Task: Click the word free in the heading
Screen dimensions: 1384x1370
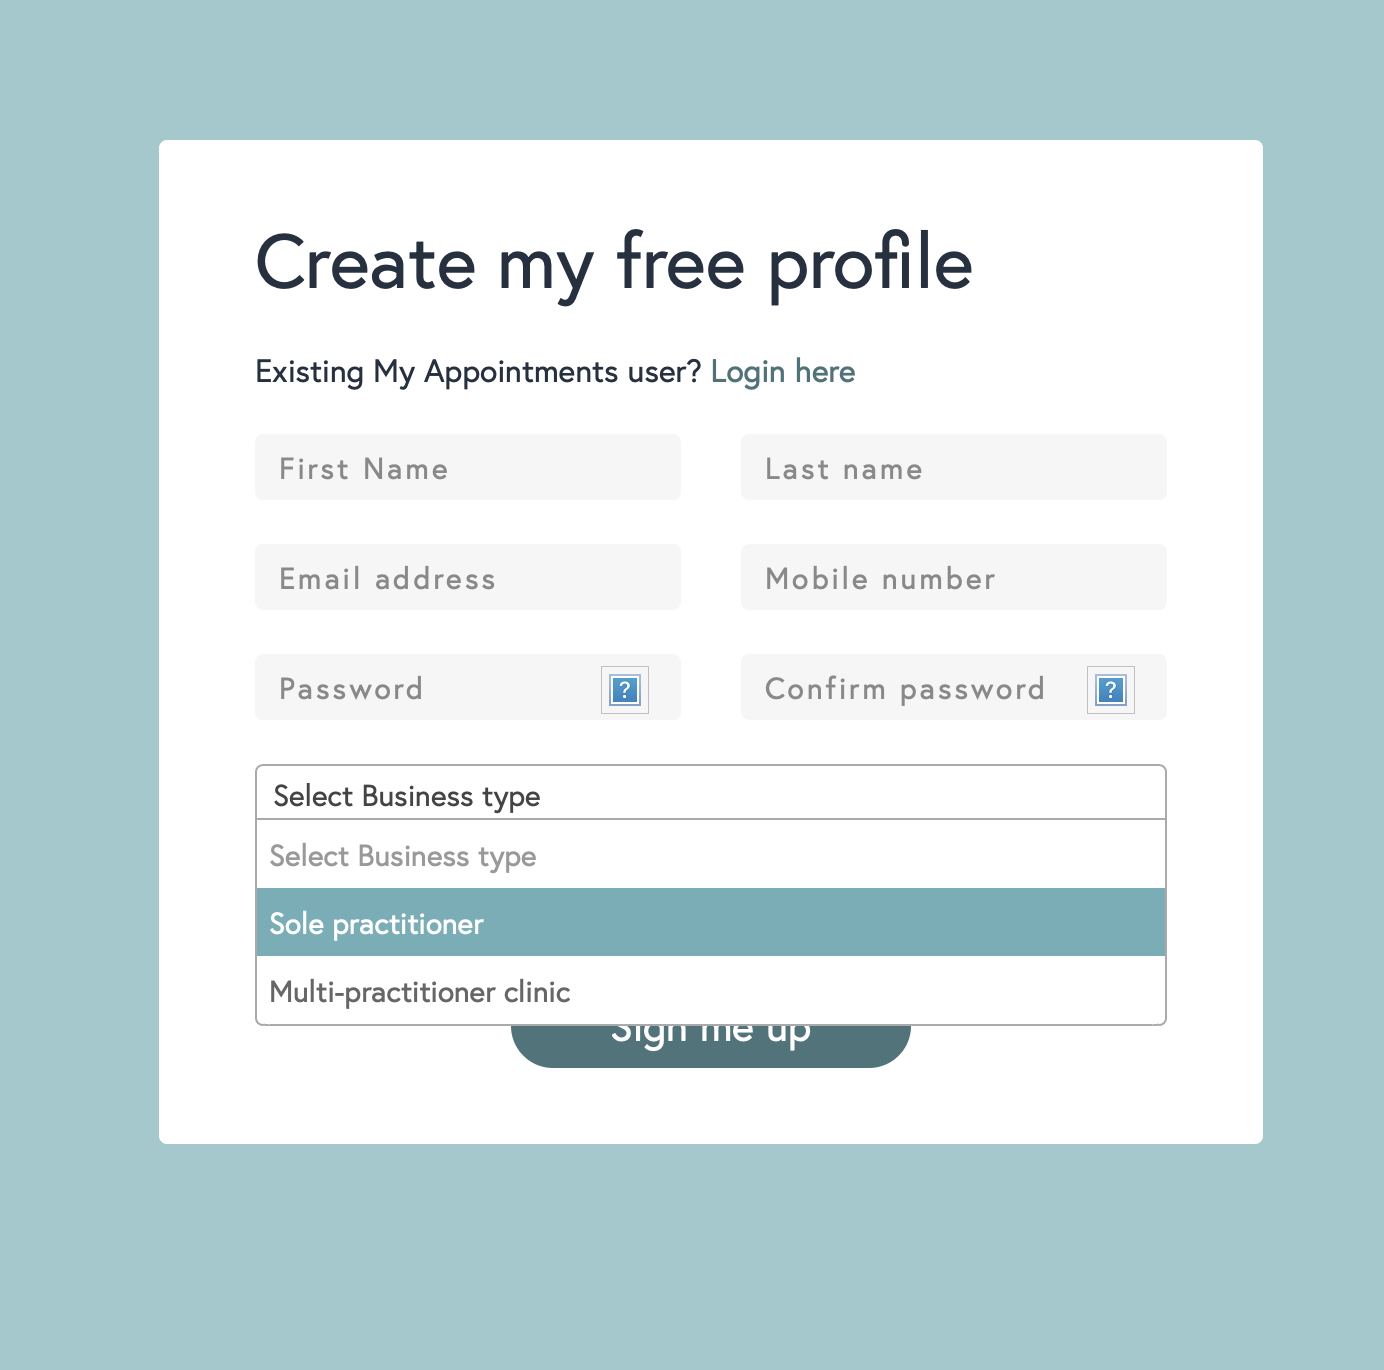Action: pyautogui.click(x=681, y=263)
